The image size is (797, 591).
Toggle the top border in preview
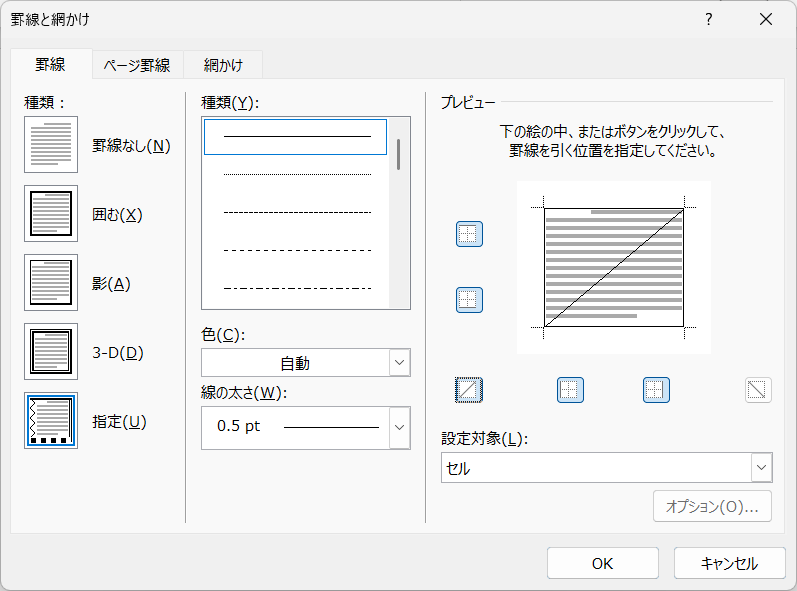[469, 234]
